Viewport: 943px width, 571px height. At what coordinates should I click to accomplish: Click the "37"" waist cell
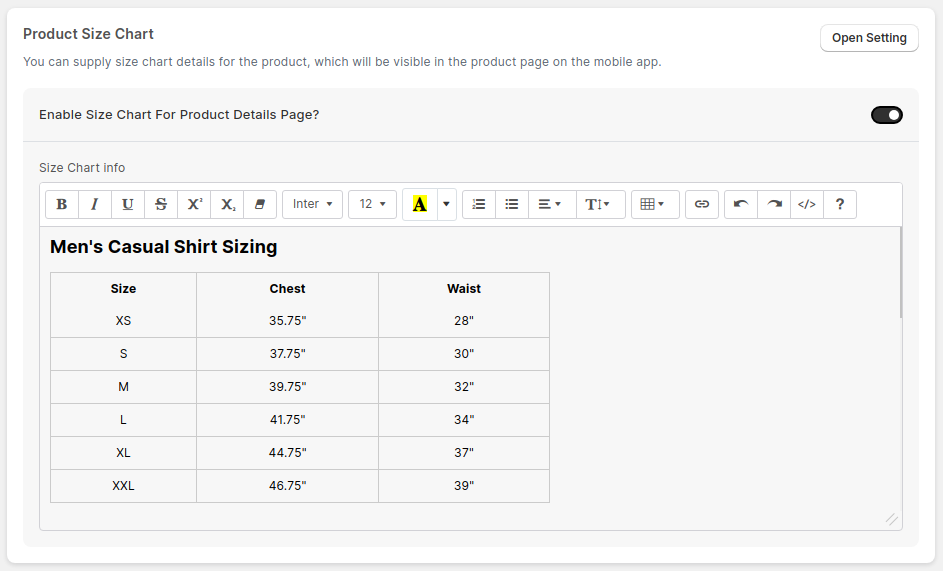tap(464, 453)
